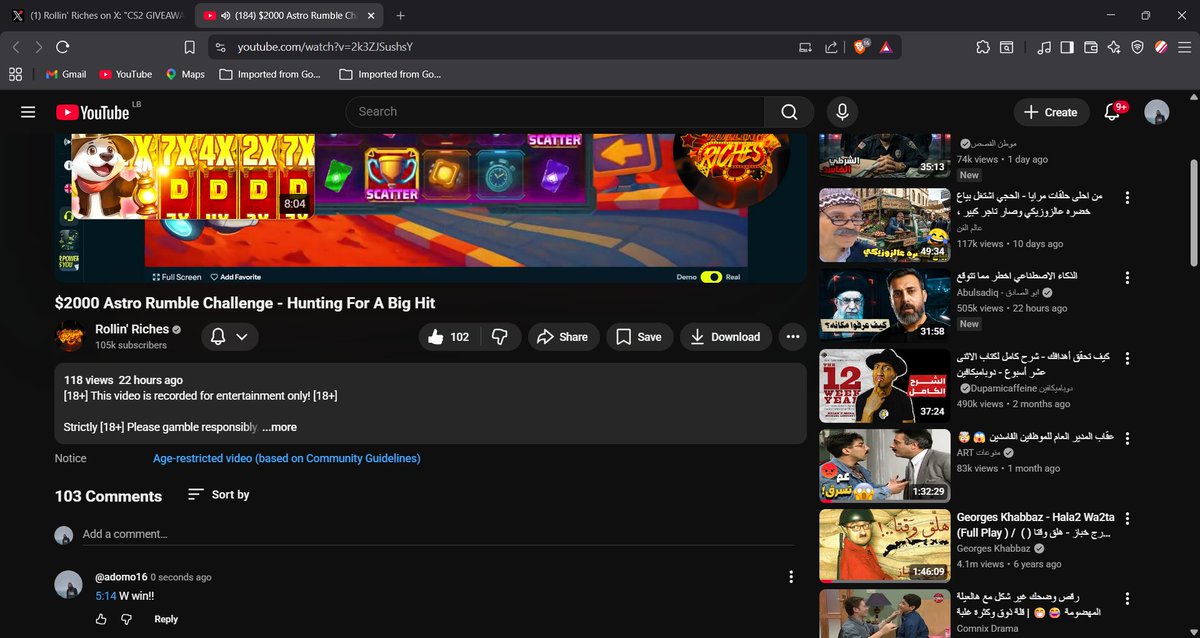This screenshot has width=1200, height=638.
Task: Expand the description with ...more
Action: click(279, 427)
